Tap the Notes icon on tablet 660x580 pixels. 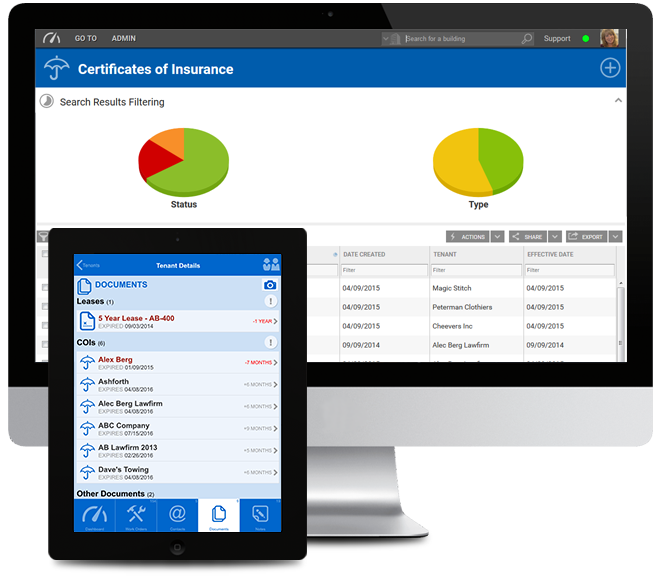[x=260, y=512]
